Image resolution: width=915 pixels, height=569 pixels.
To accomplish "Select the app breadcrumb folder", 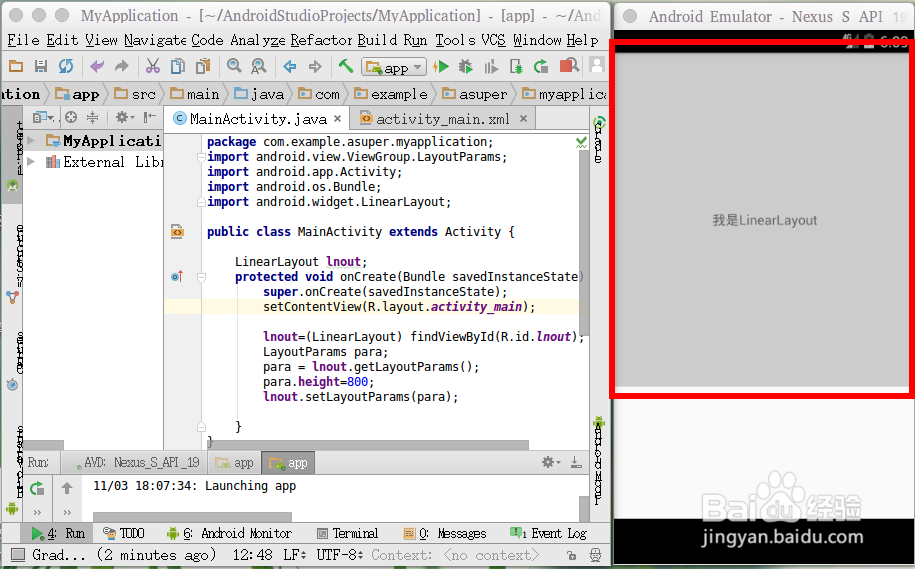I will (77, 94).
